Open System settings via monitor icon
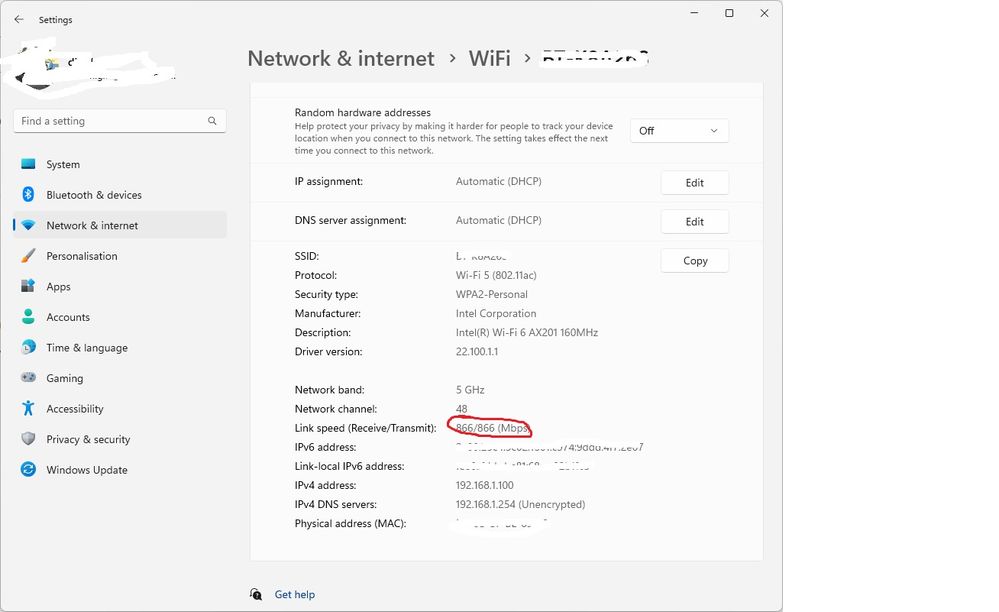999x612 pixels. (x=28, y=164)
